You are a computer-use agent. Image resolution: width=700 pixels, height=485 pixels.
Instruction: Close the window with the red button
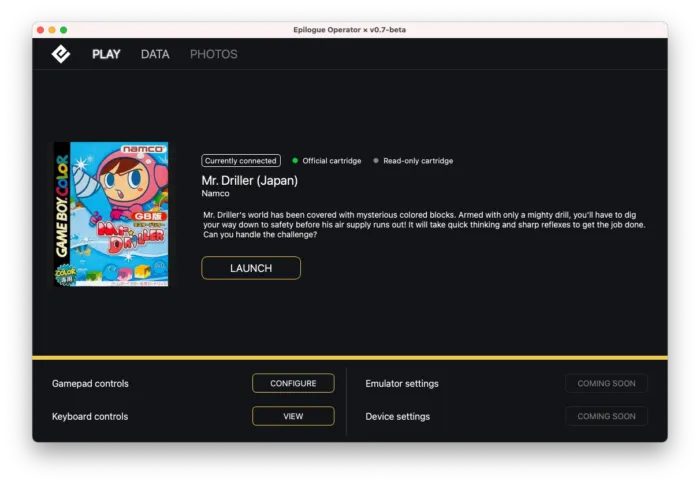pyautogui.click(x=41, y=30)
